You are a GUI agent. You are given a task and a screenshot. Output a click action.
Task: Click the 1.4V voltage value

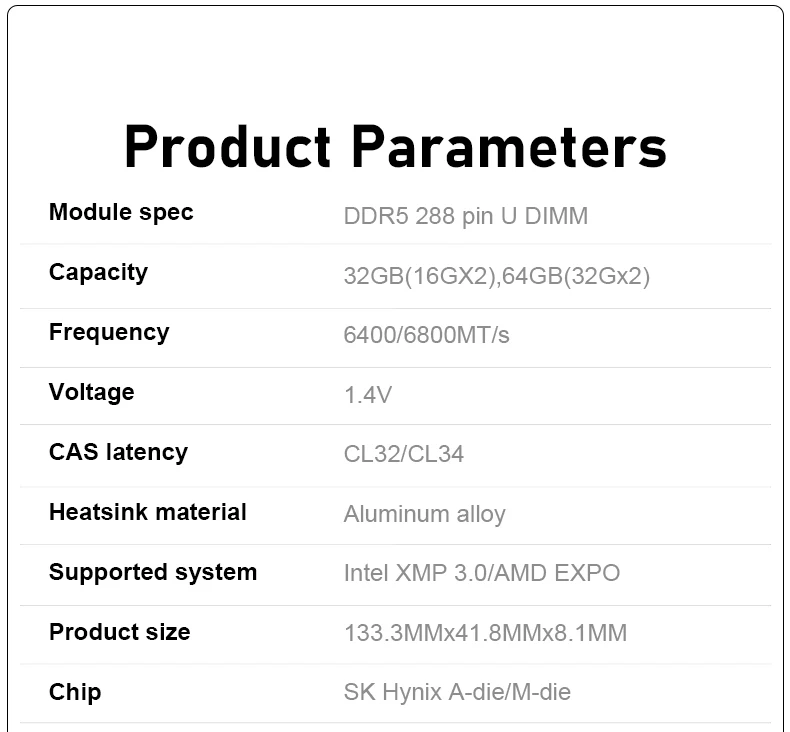tap(367, 395)
